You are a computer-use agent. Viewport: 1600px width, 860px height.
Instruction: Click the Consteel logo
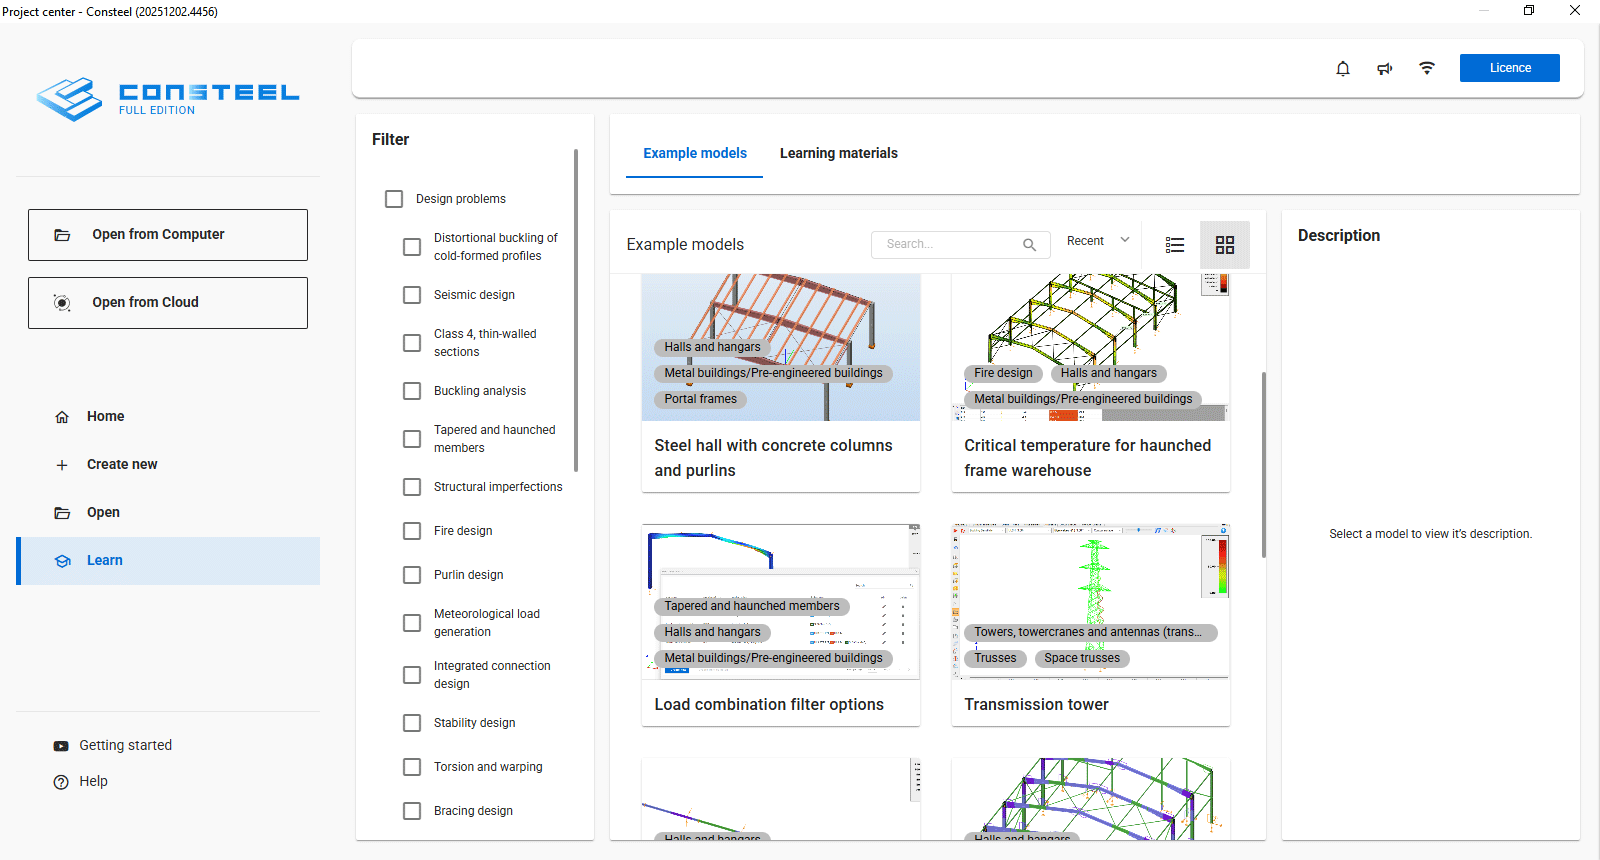(168, 99)
